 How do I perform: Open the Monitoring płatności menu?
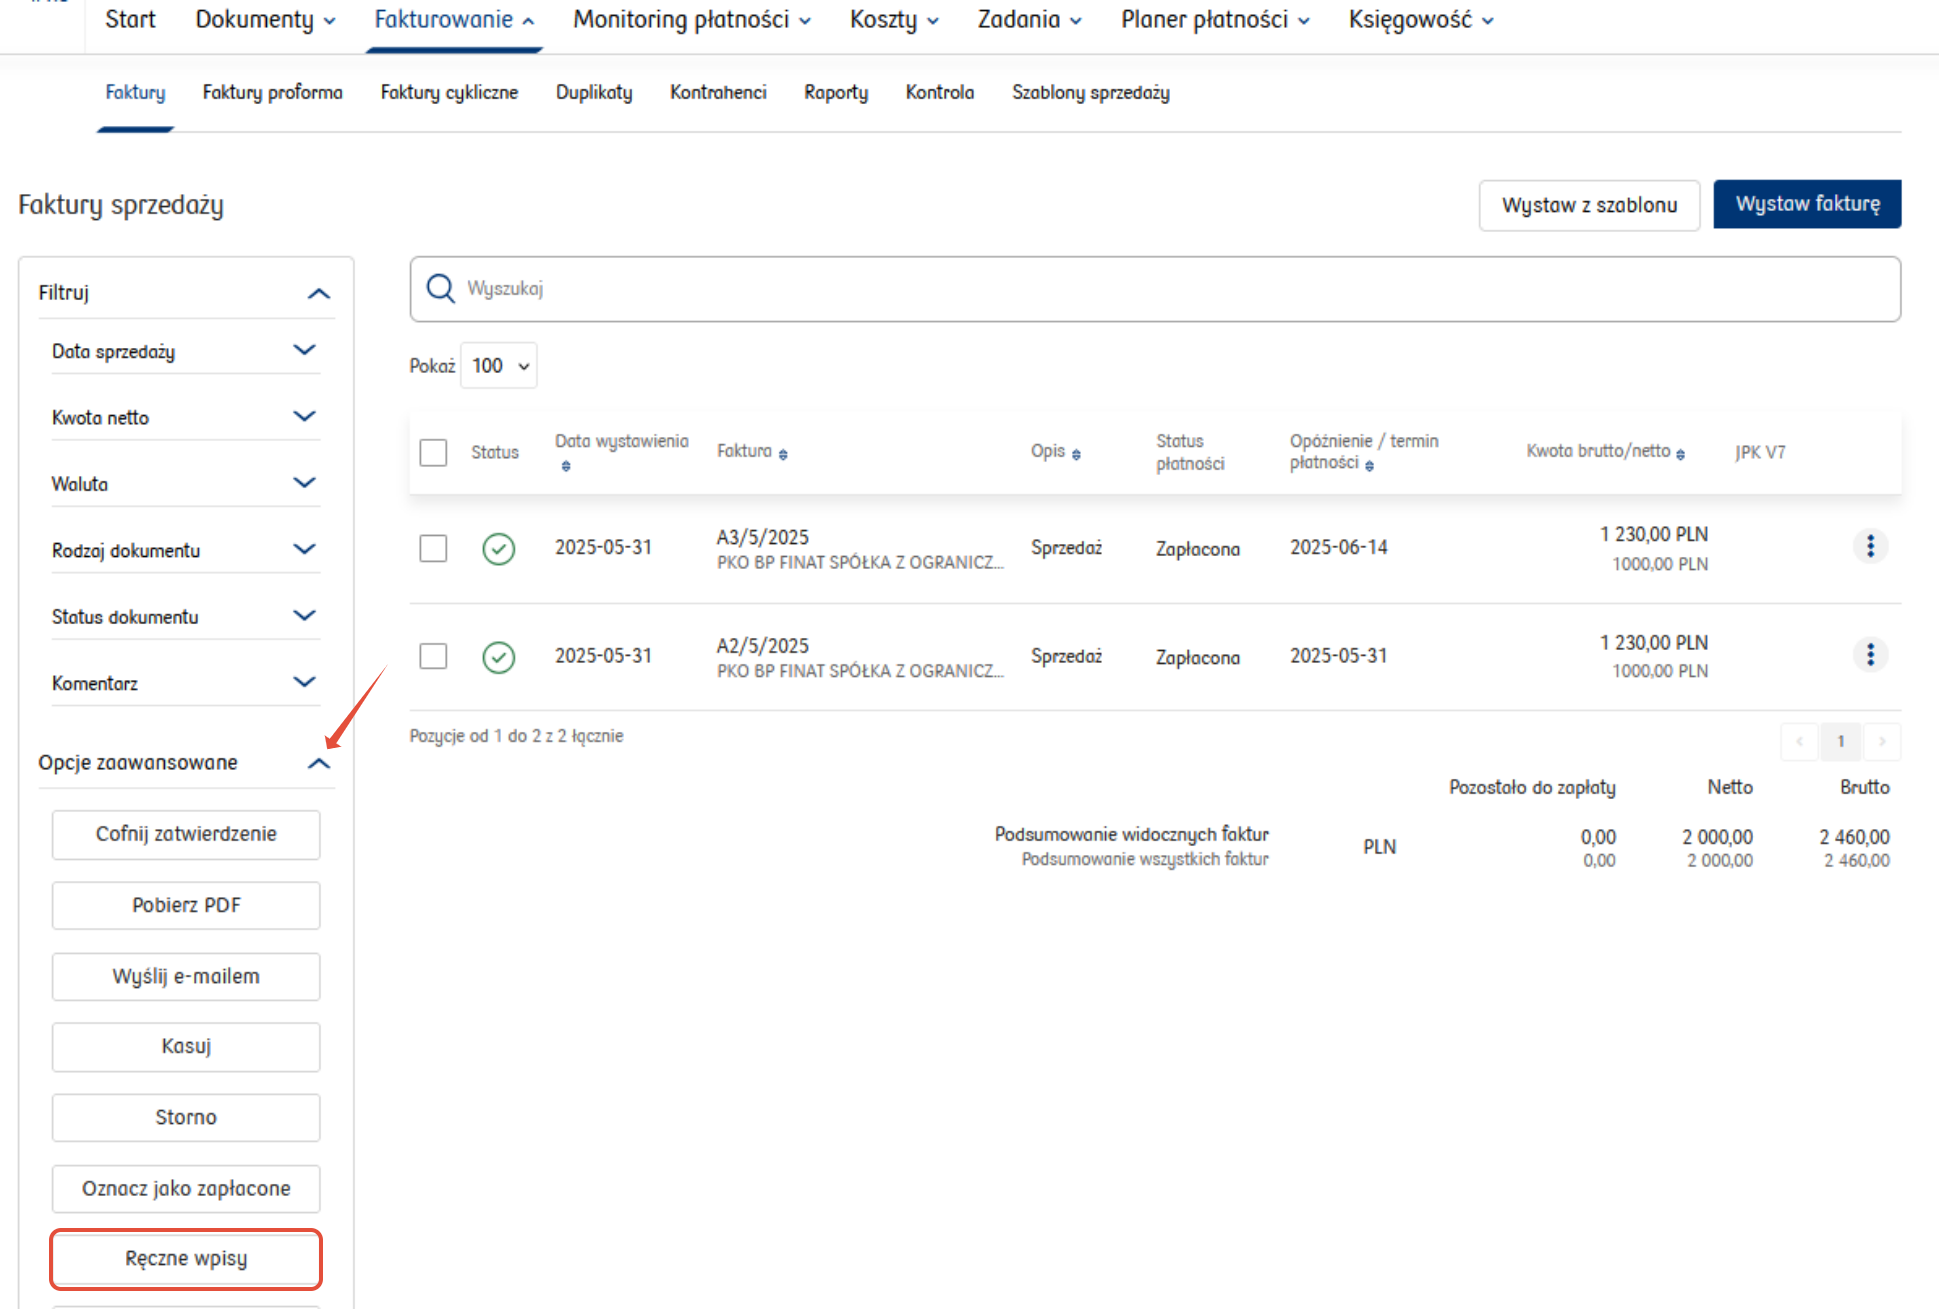(x=691, y=20)
